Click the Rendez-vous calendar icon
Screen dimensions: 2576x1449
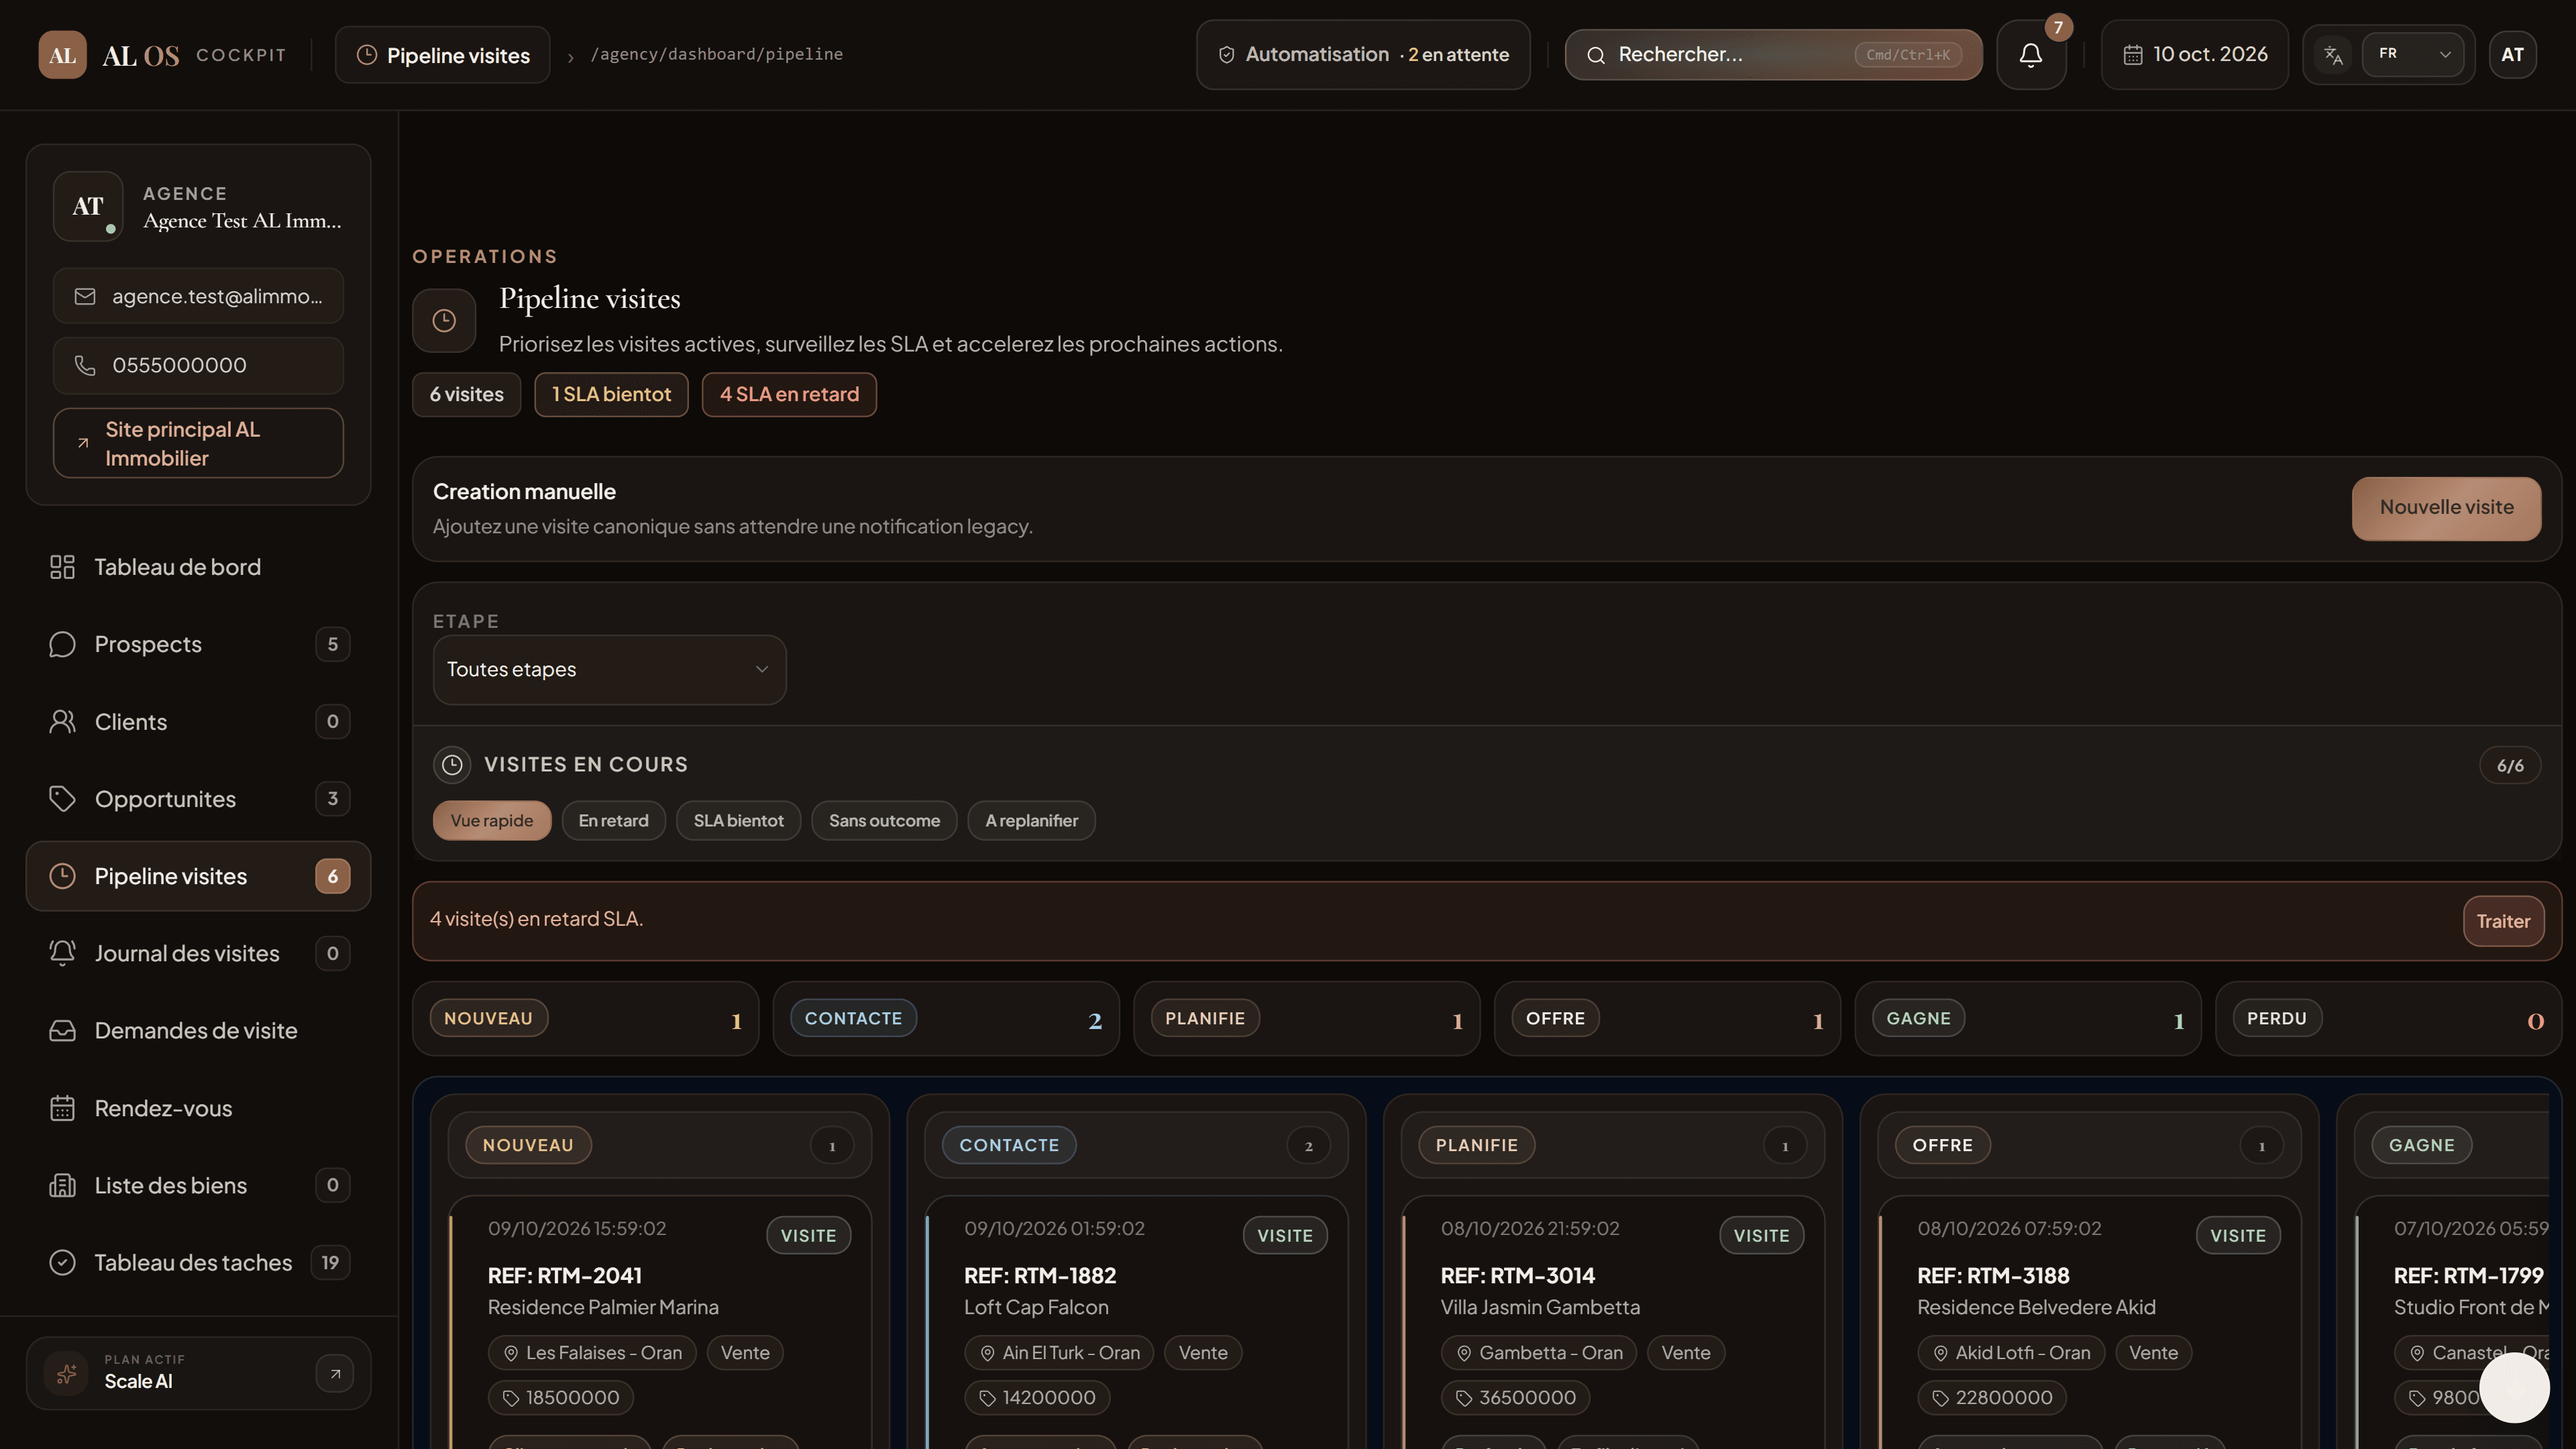[62, 1108]
